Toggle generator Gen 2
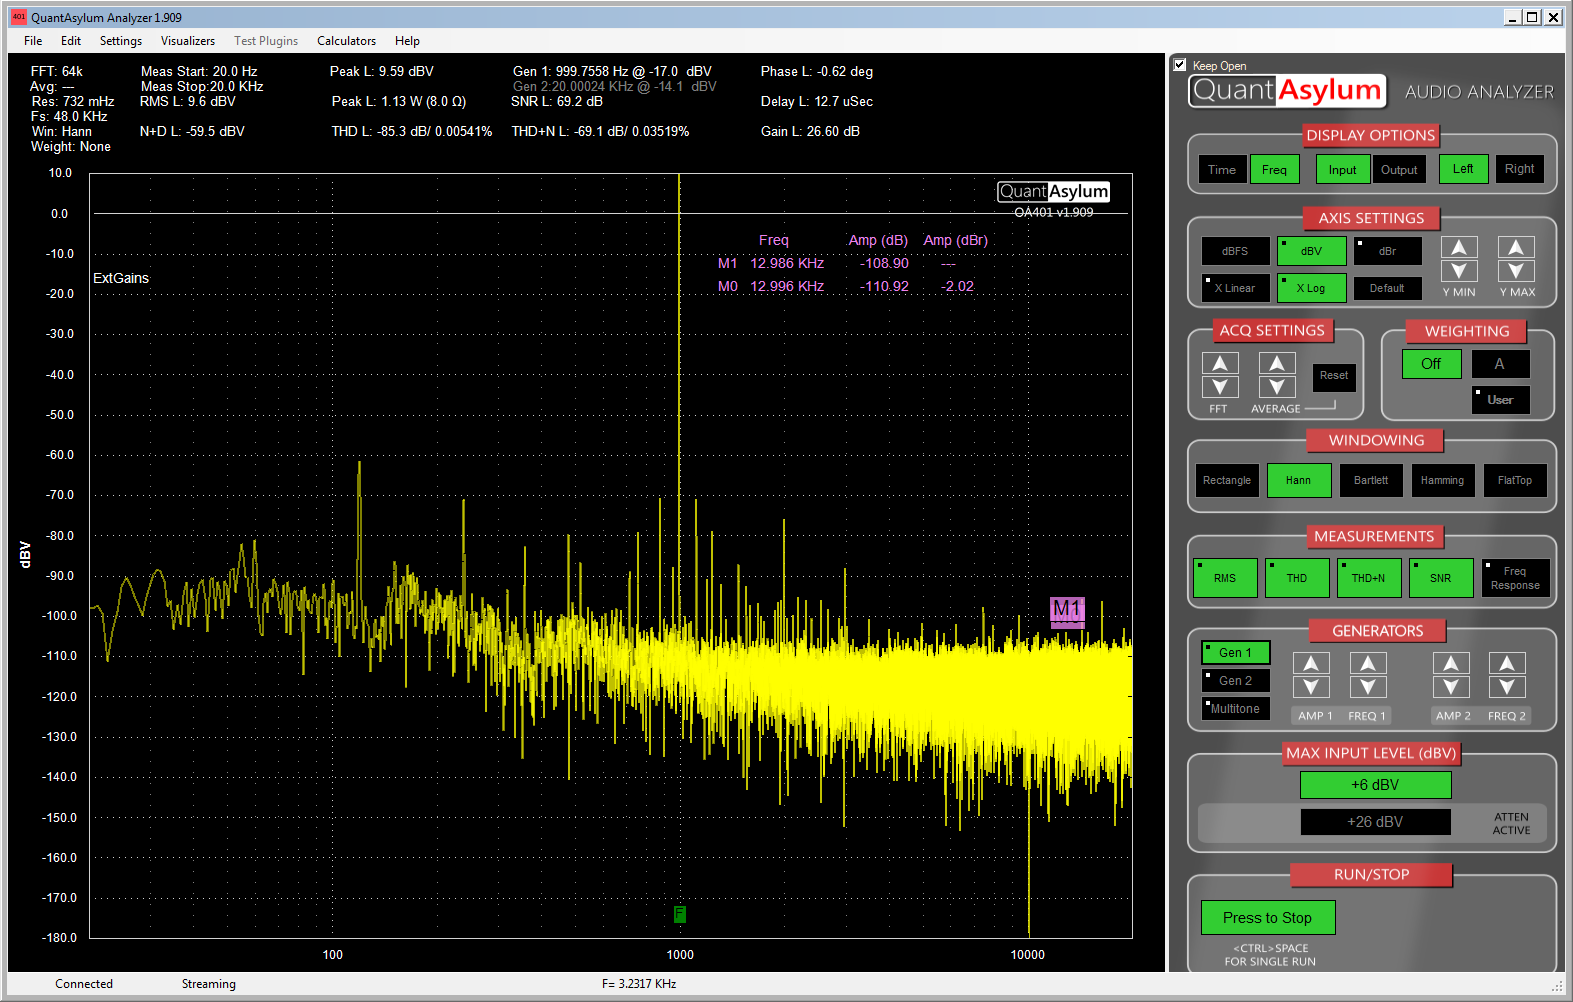1573x1002 pixels. [x=1235, y=681]
